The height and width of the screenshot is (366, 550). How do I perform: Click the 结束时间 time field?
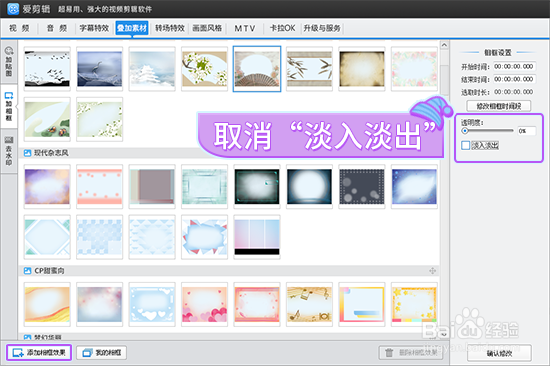pyautogui.click(x=514, y=79)
